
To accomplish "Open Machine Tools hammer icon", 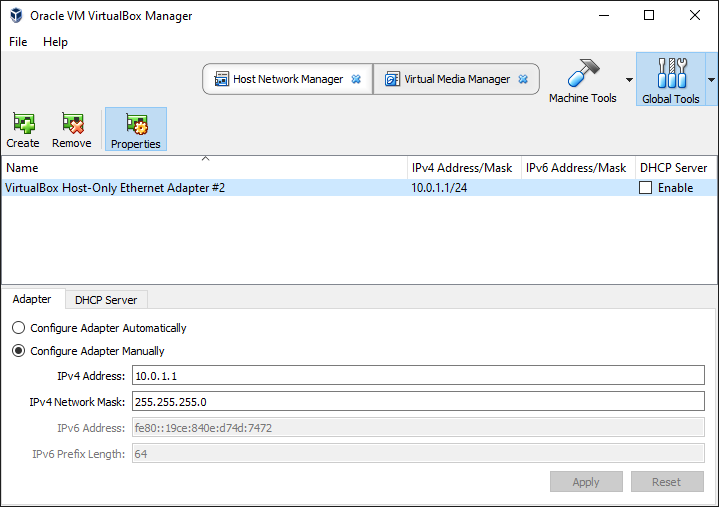I will (583, 72).
